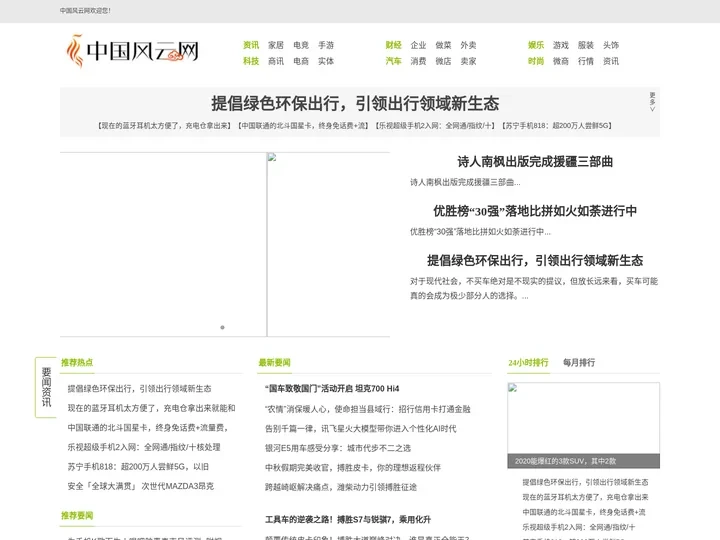
Task: Go to the 游戏 section
Action: click(x=561, y=45)
